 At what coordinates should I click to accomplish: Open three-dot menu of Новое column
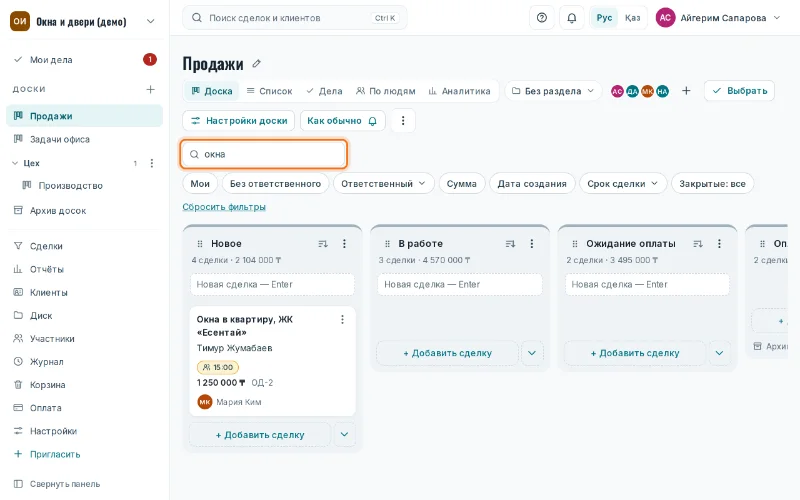[x=344, y=244]
